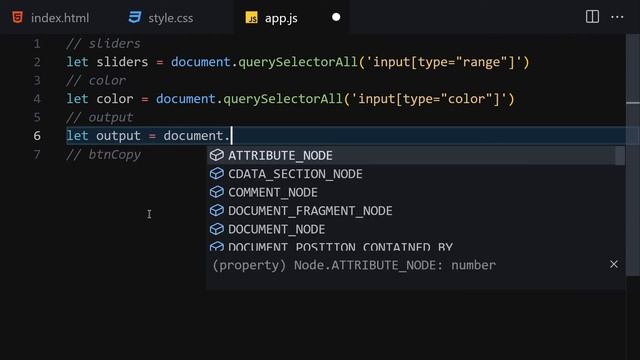This screenshot has height=360, width=640.
Task: Click 'document' on line 4
Action: tap(186, 99)
